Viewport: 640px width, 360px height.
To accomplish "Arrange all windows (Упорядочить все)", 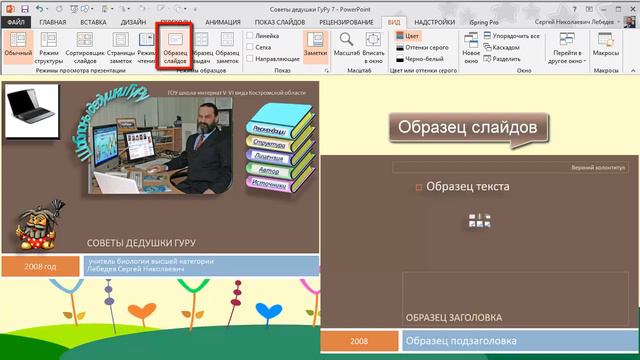I will point(511,36).
